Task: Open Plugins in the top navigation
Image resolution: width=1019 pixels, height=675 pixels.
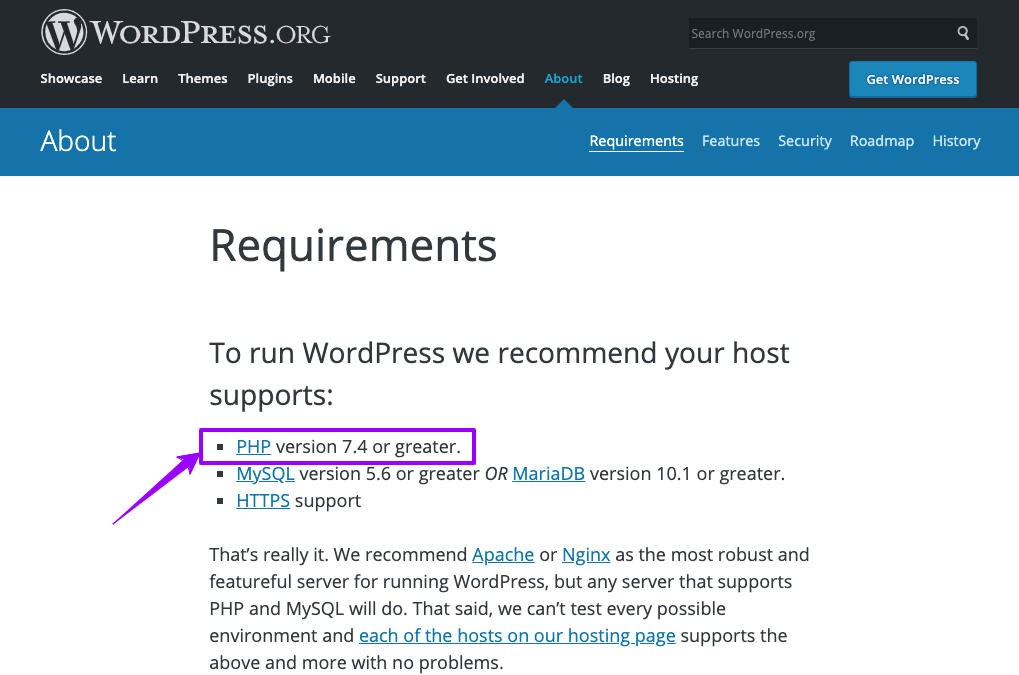Action: point(270,78)
